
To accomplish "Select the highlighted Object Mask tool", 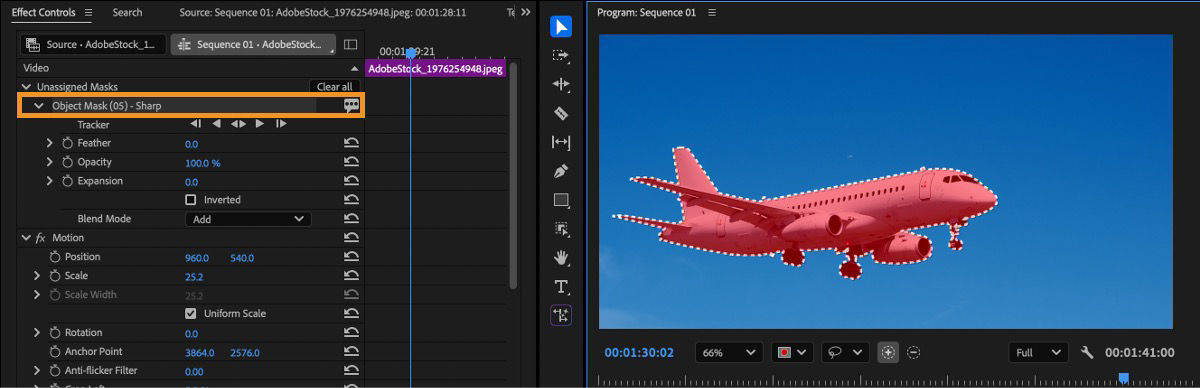I will (561, 315).
